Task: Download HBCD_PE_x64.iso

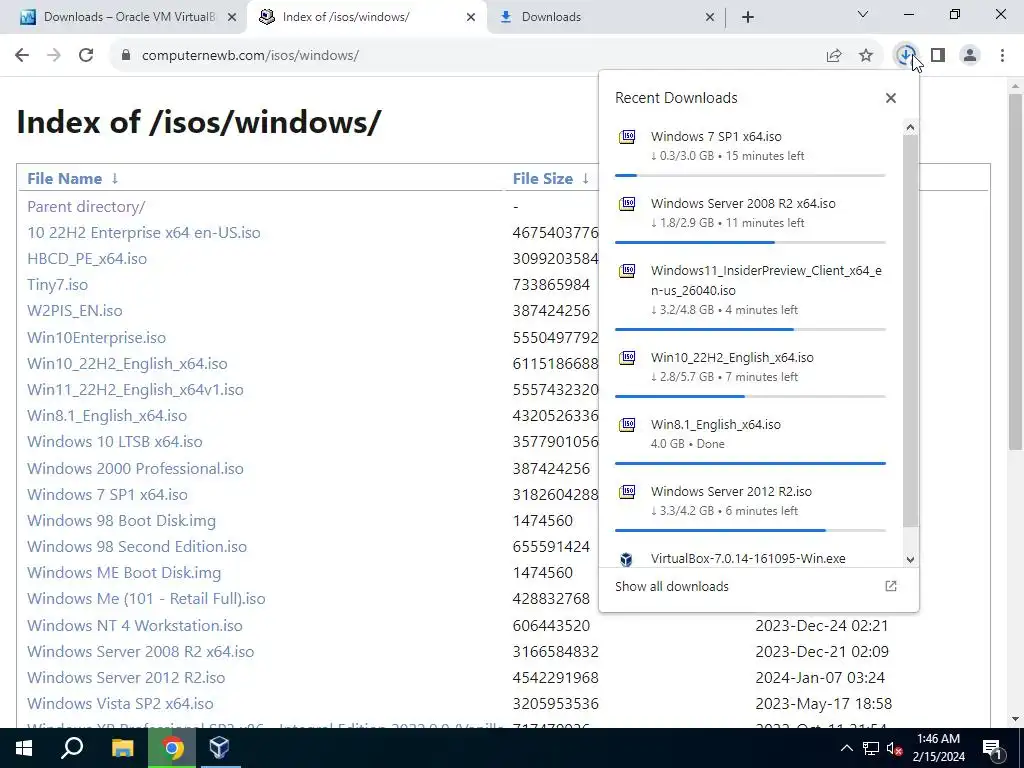Action: click(x=87, y=259)
